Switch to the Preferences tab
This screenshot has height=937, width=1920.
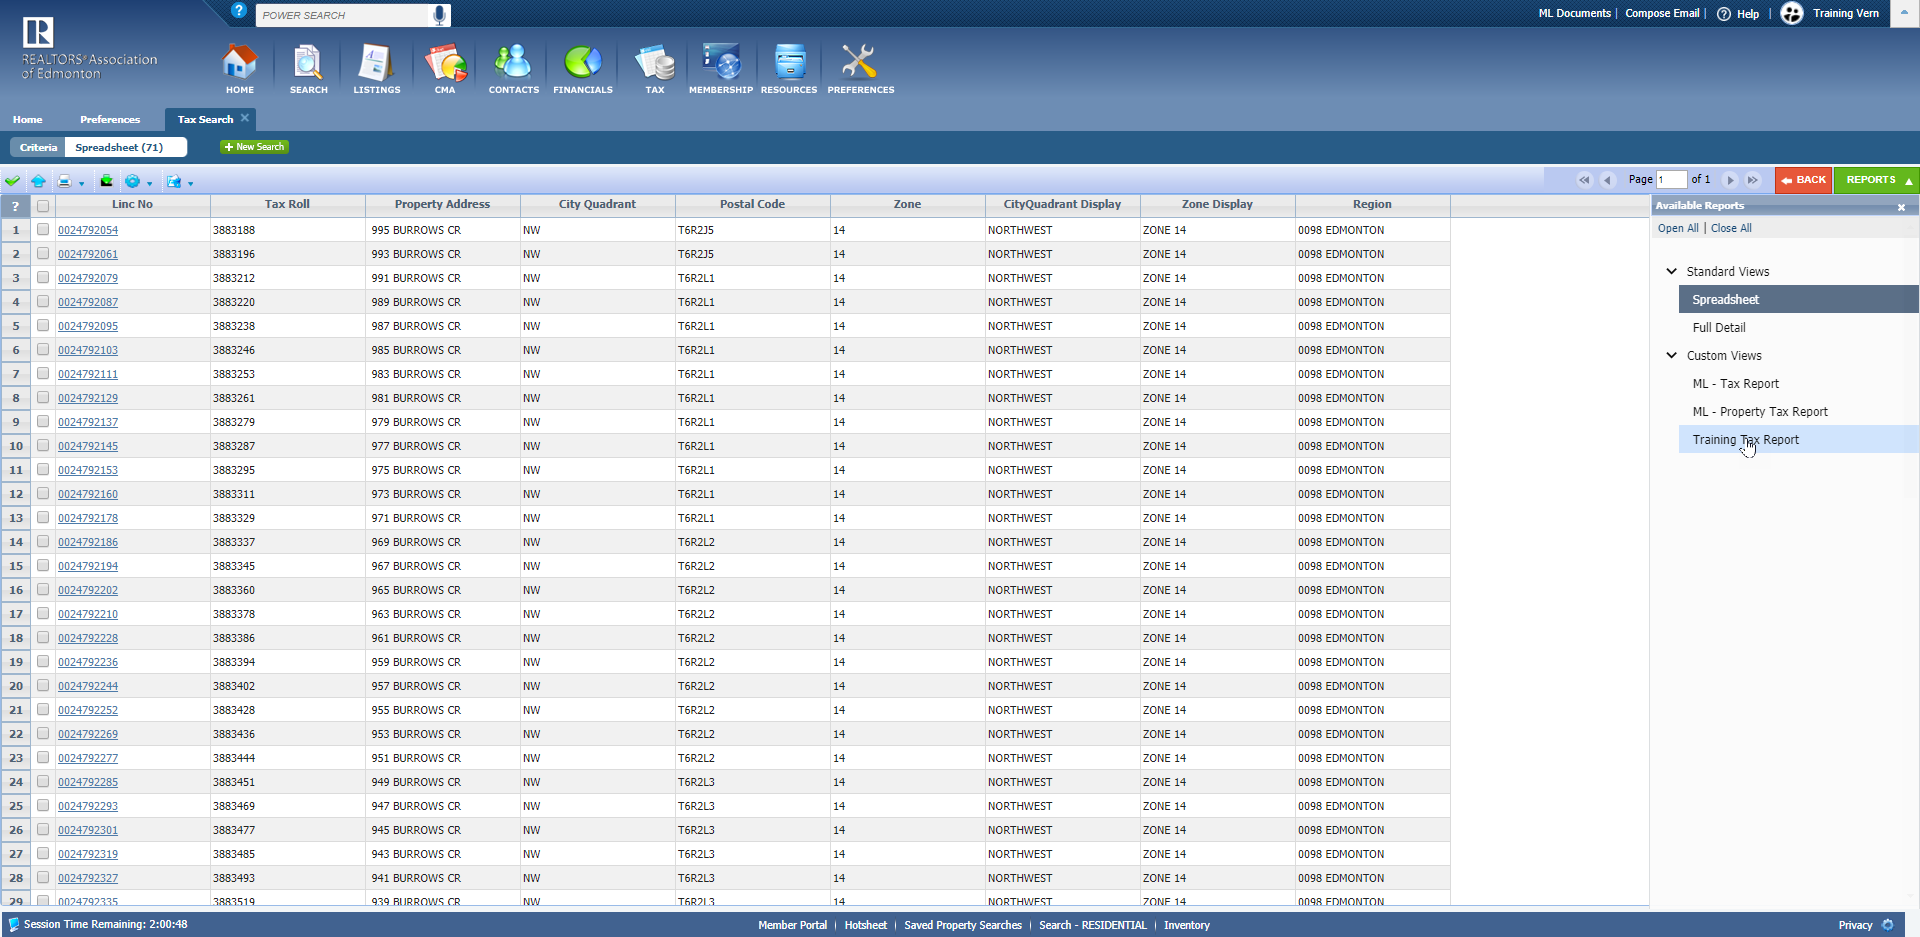(110, 120)
